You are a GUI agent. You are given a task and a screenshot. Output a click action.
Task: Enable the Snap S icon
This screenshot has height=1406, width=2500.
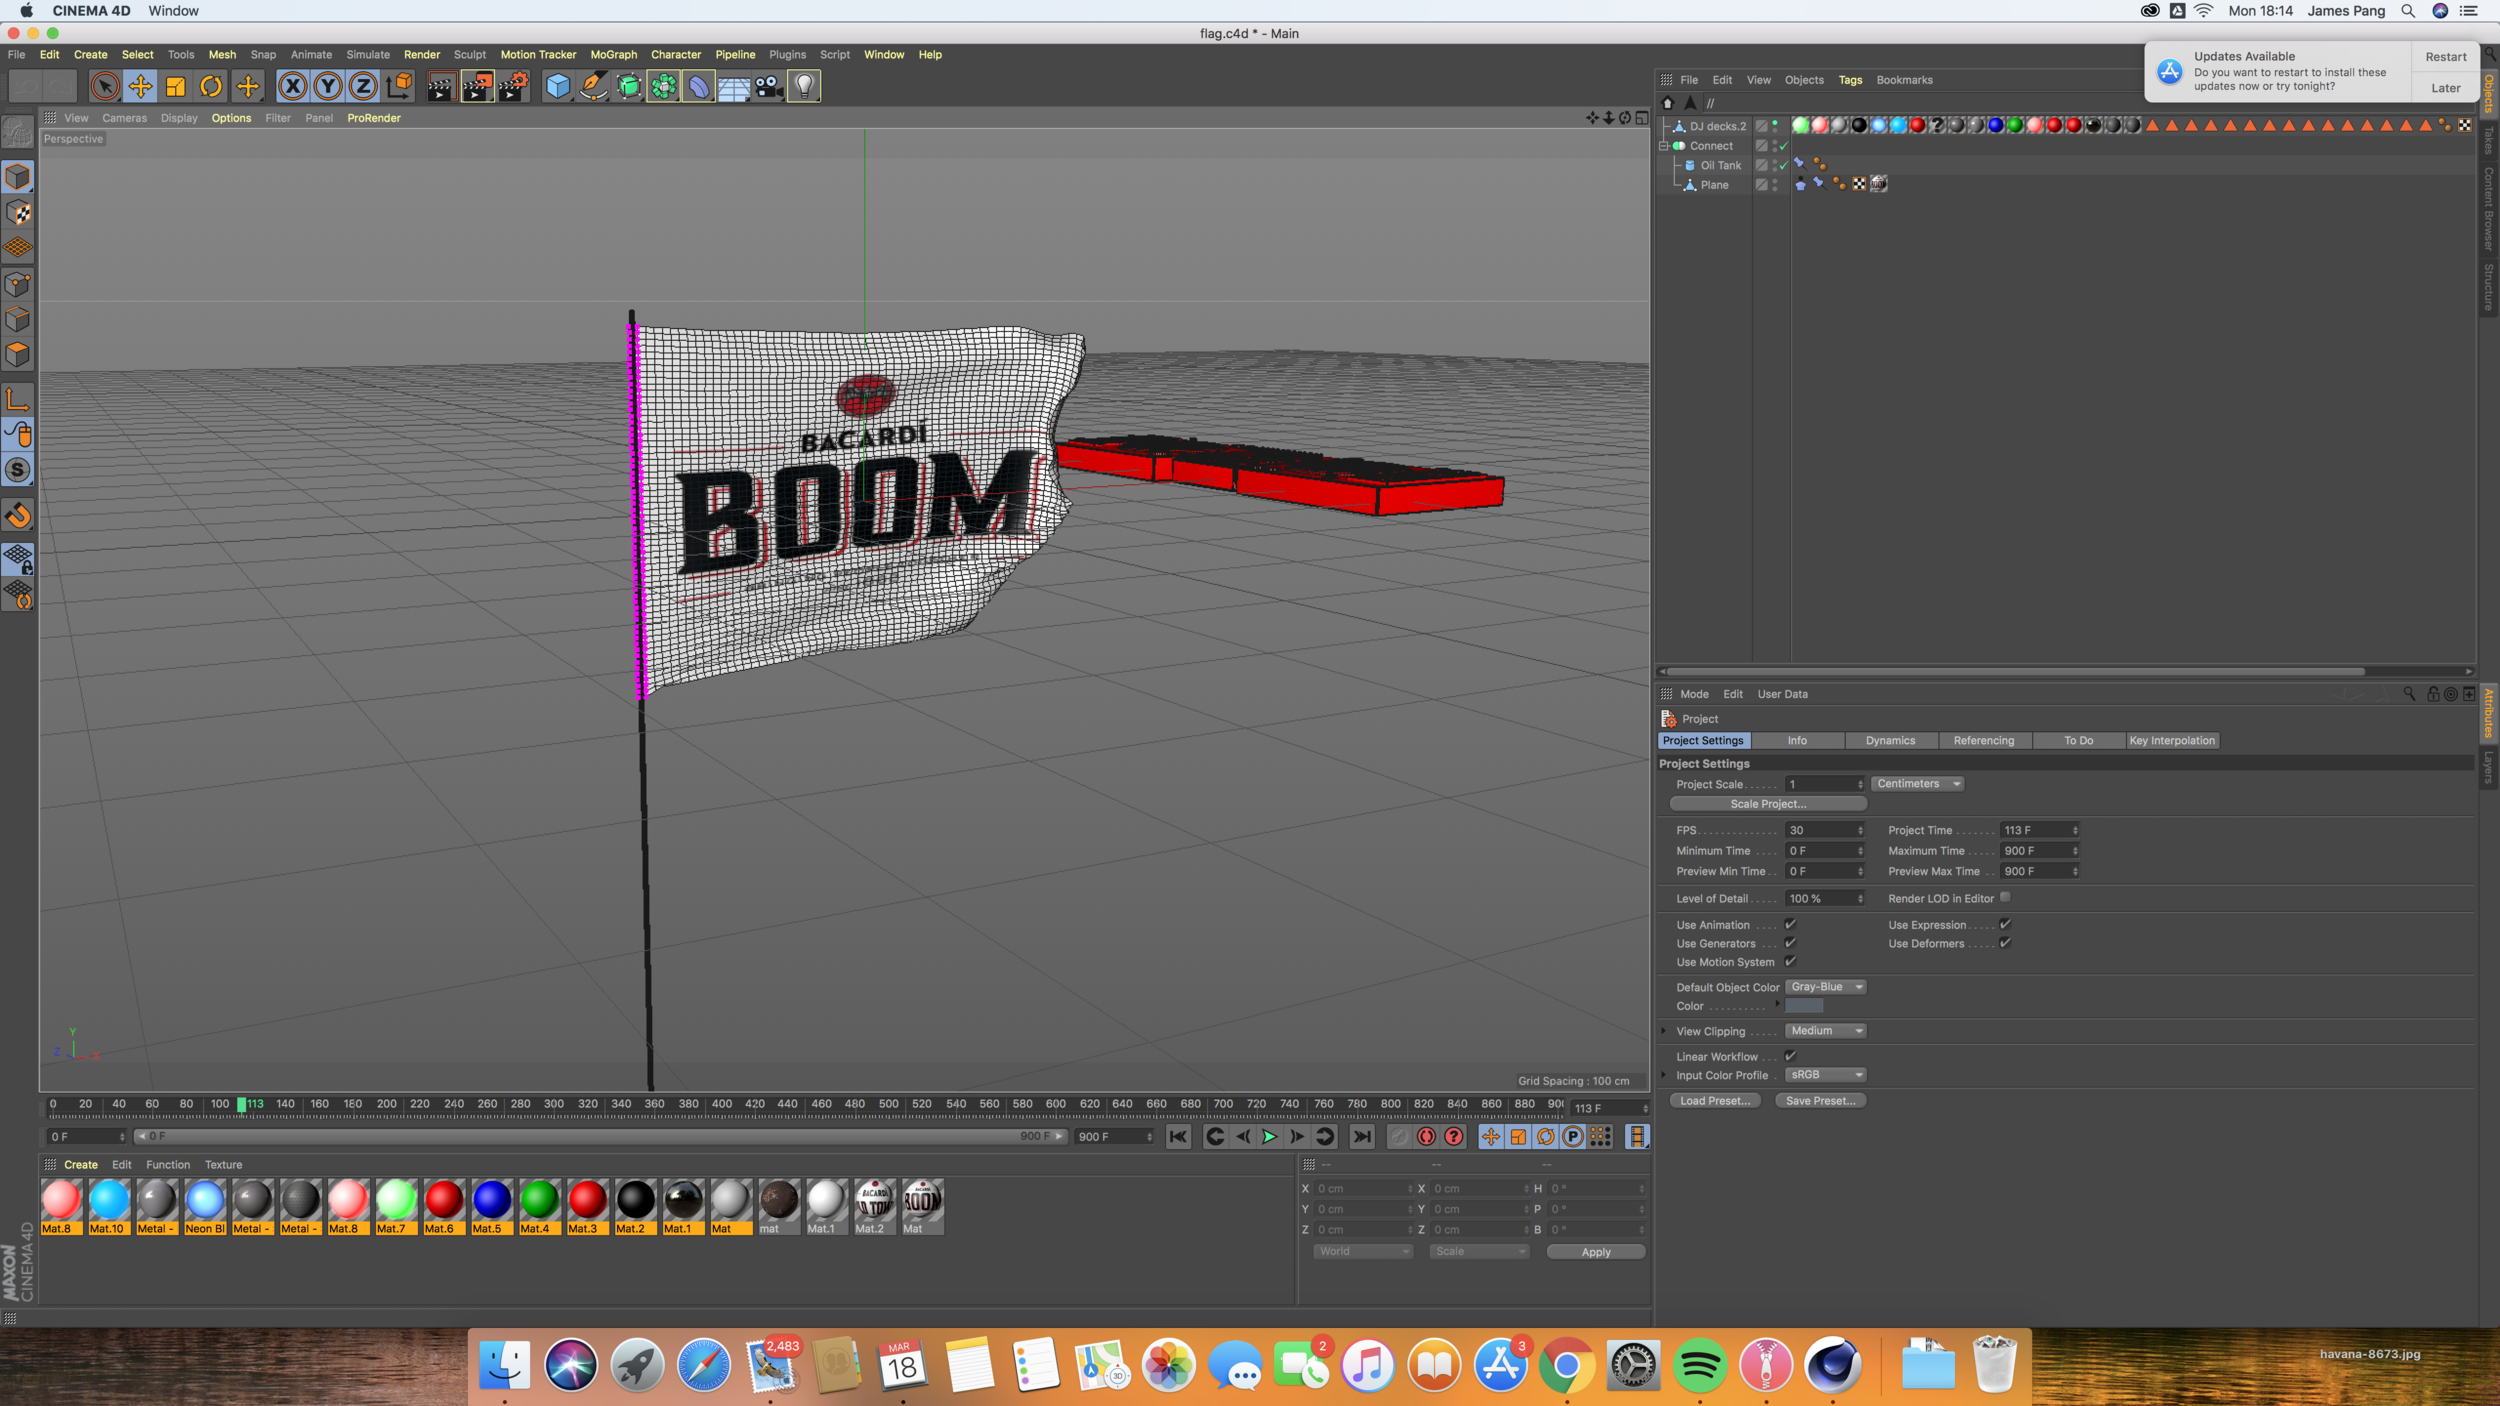(18, 470)
